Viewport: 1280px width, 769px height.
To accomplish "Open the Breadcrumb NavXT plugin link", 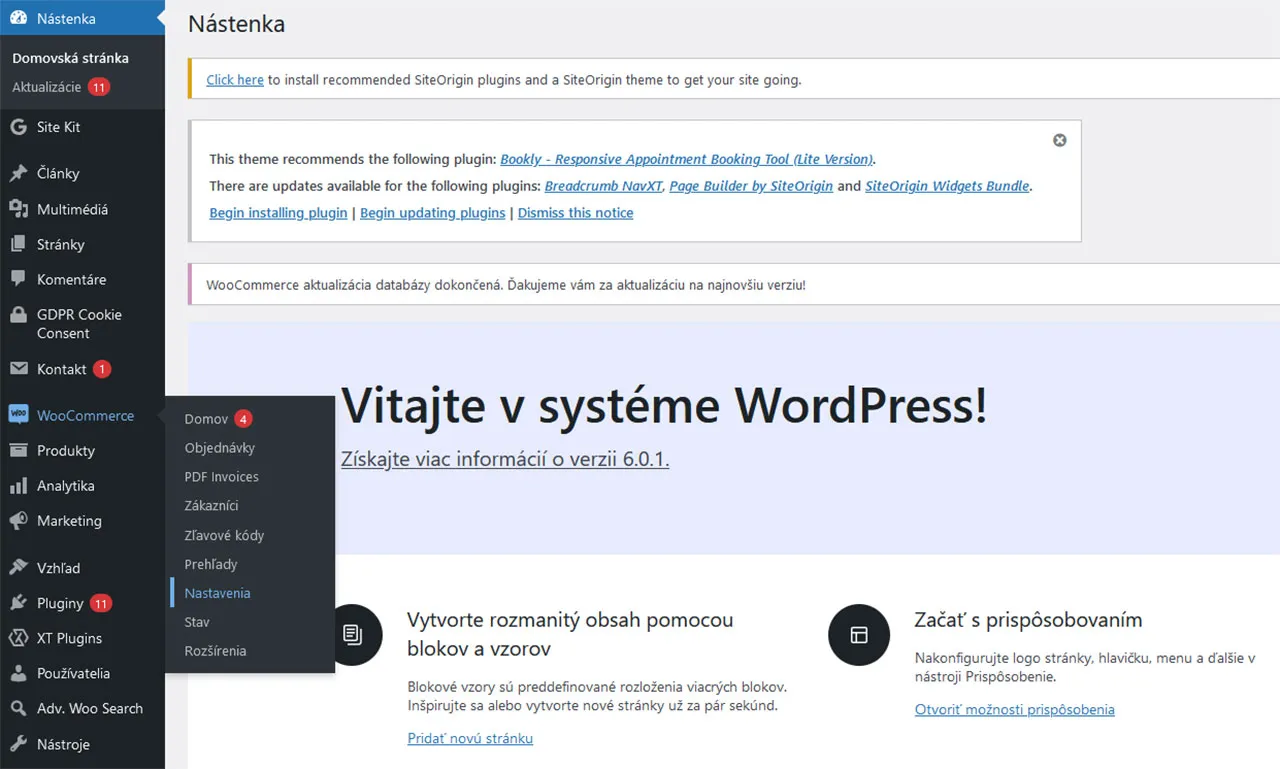I will pos(604,186).
